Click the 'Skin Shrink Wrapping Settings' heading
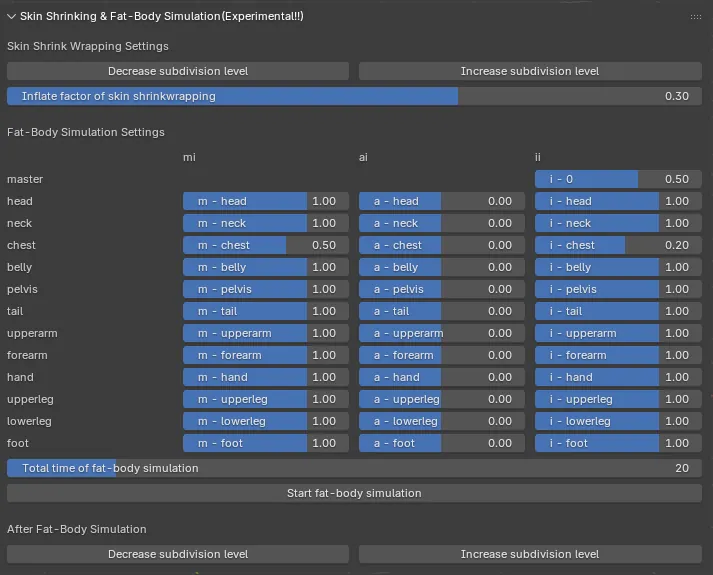The height and width of the screenshot is (575, 713). [x=88, y=46]
